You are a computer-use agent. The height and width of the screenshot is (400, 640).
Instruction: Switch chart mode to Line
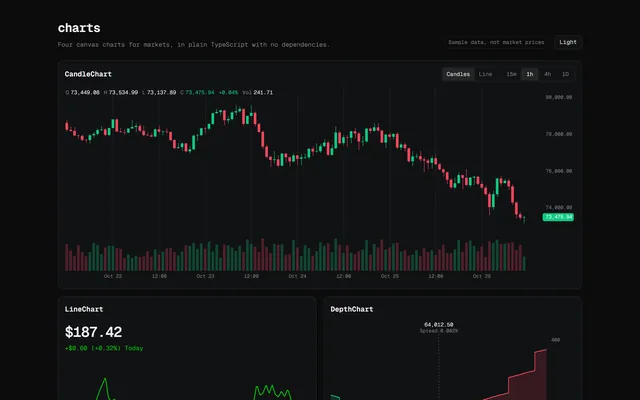(485, 74)
